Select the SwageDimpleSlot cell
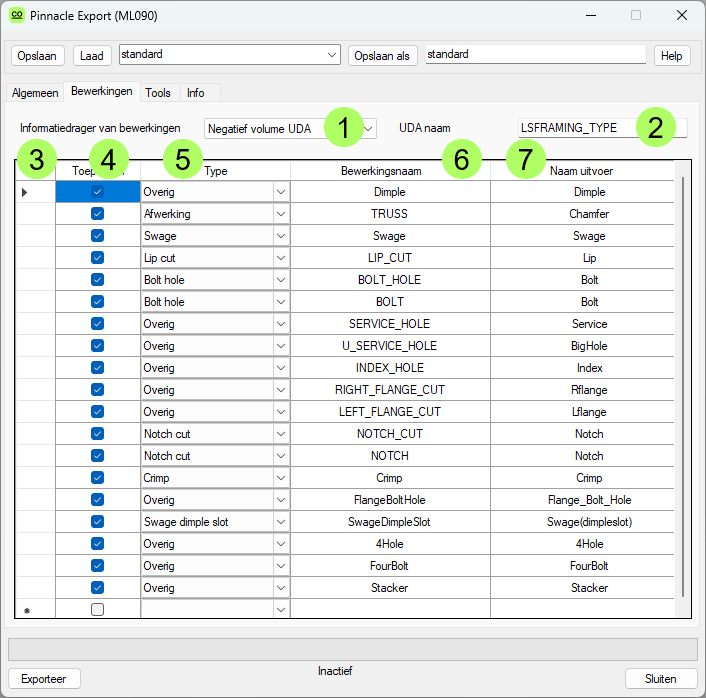Screen dimensions: 706x698 pos(390,522)
